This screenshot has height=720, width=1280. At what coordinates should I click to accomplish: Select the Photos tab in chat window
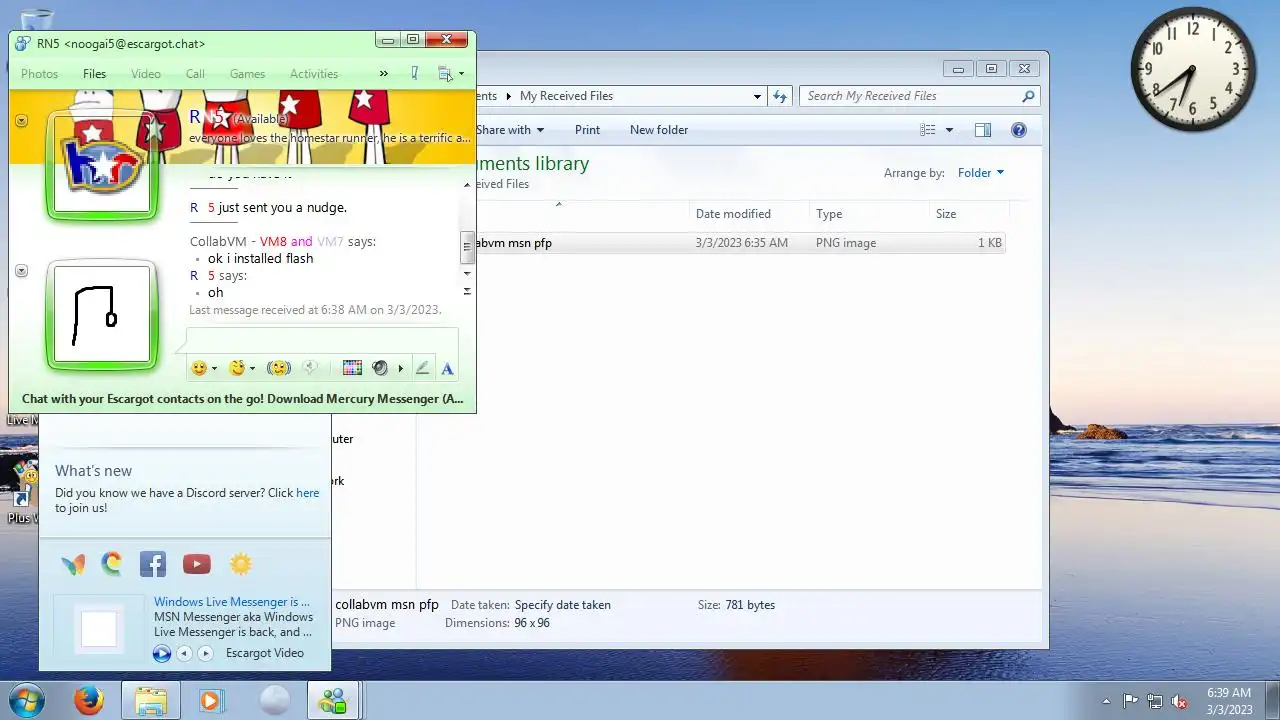(40, 74)
